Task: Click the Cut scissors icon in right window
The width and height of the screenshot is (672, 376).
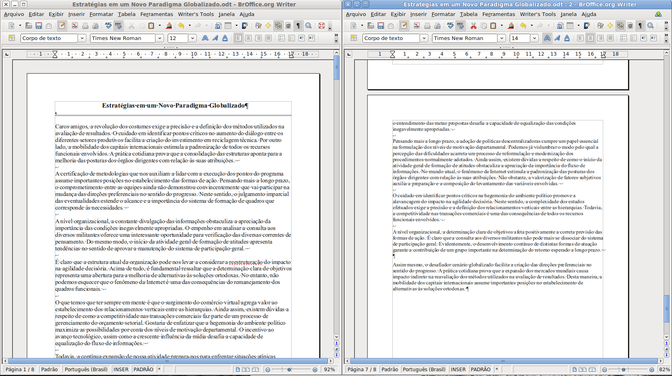Action: [473, 26]
